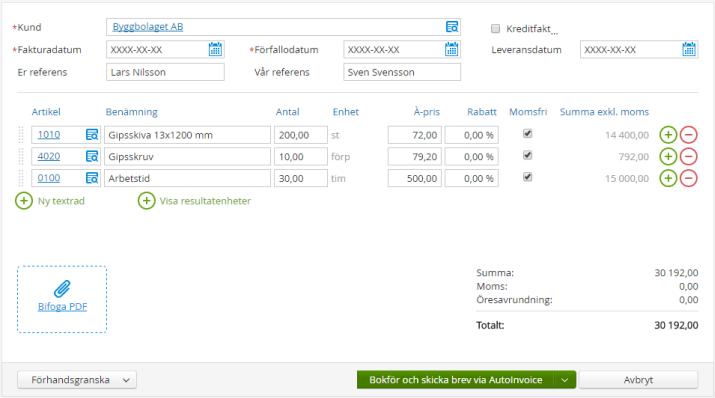The width and height of the screenshot is (715, 398).
Task: Toggle Momsfri for Arbetstid row
Action: point(528,177)
